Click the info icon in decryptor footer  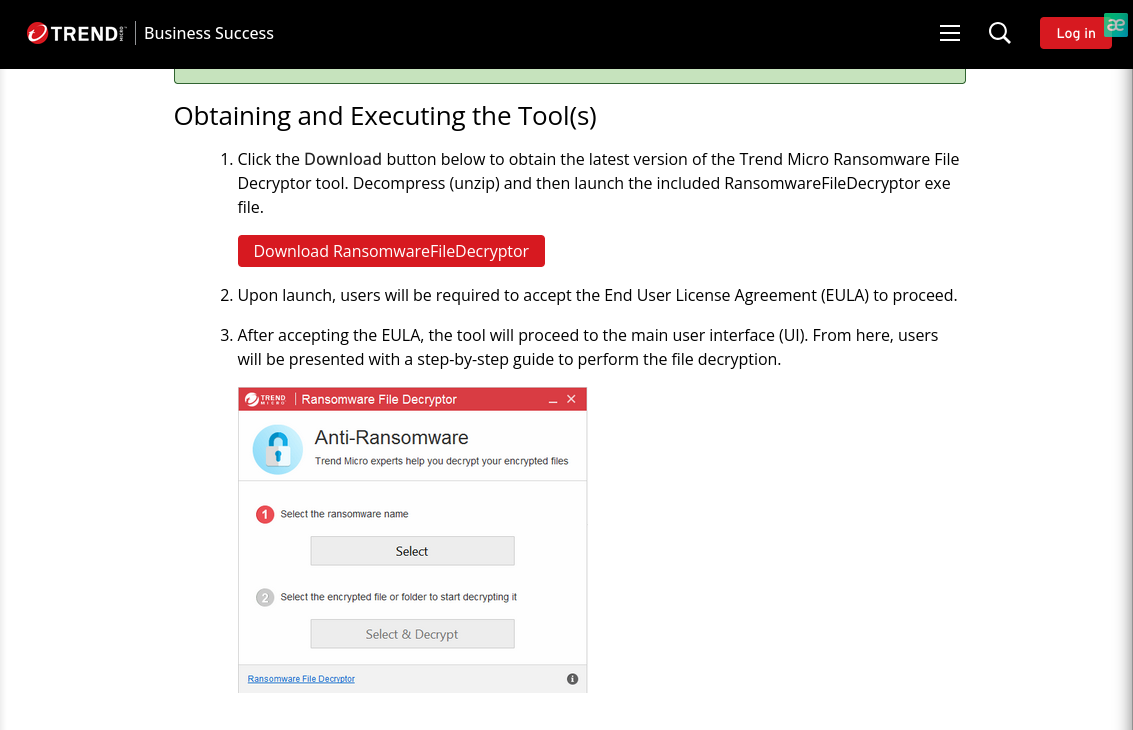click(x=572, y=679)
